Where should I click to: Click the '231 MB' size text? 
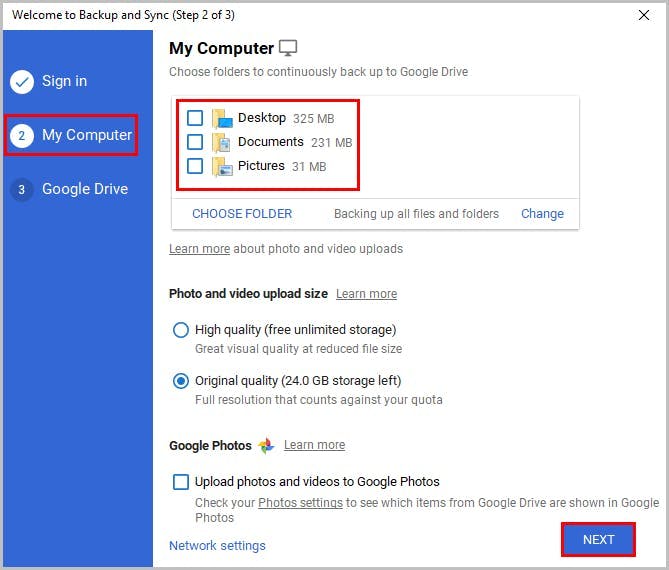pos(332,142)
